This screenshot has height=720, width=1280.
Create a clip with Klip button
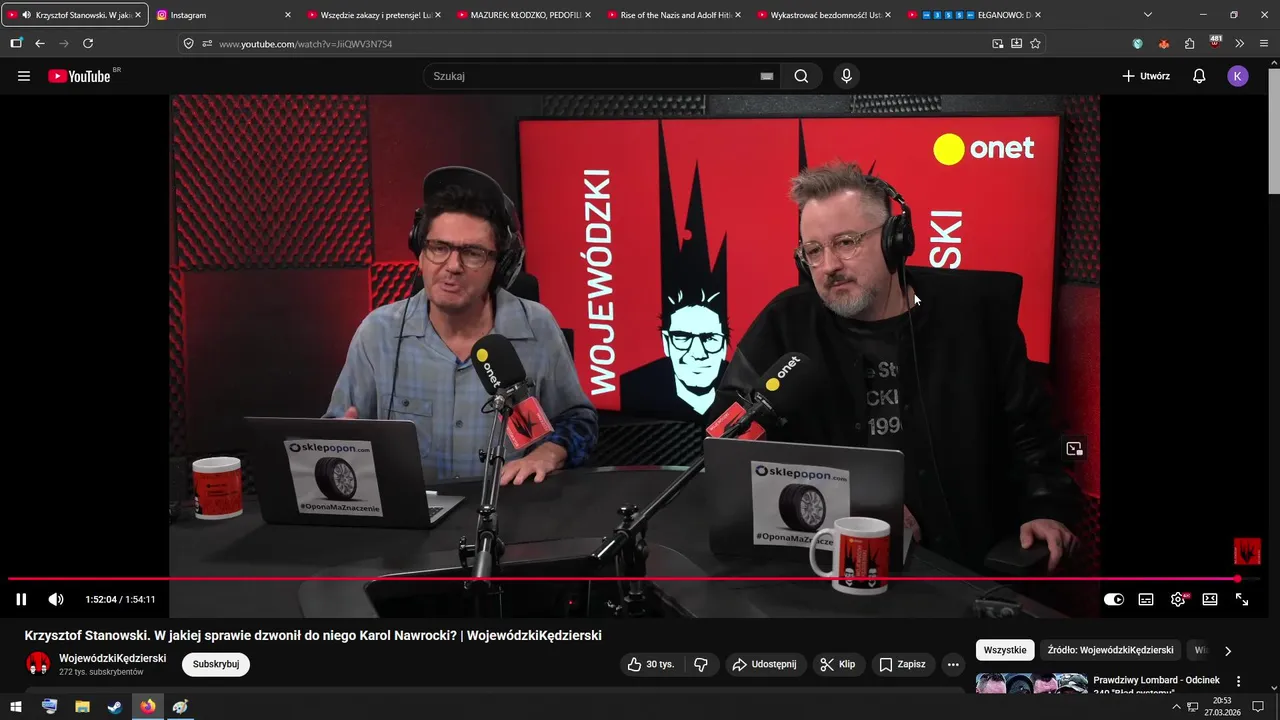[x=838, y=664]
